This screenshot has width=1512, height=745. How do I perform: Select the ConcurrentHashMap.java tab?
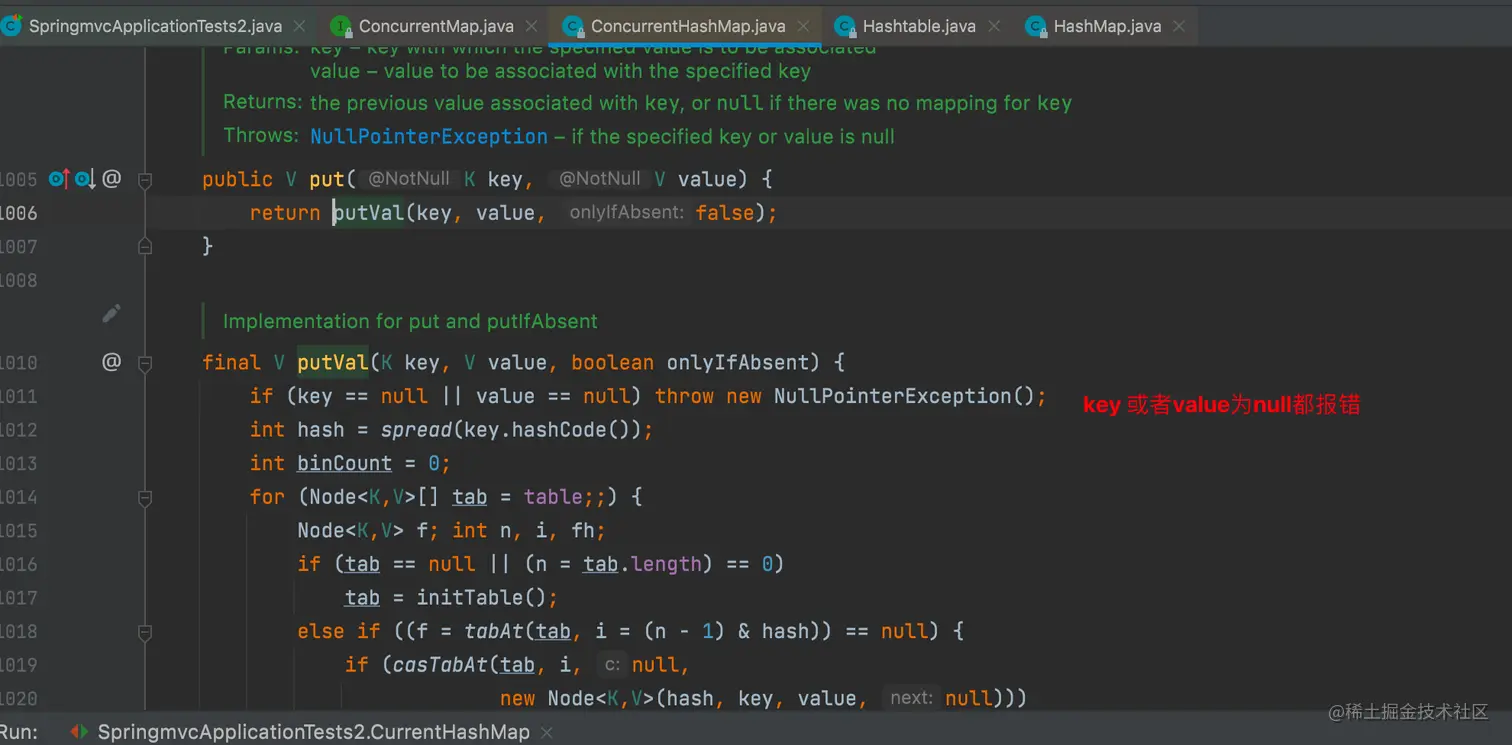tap(687, 26)
